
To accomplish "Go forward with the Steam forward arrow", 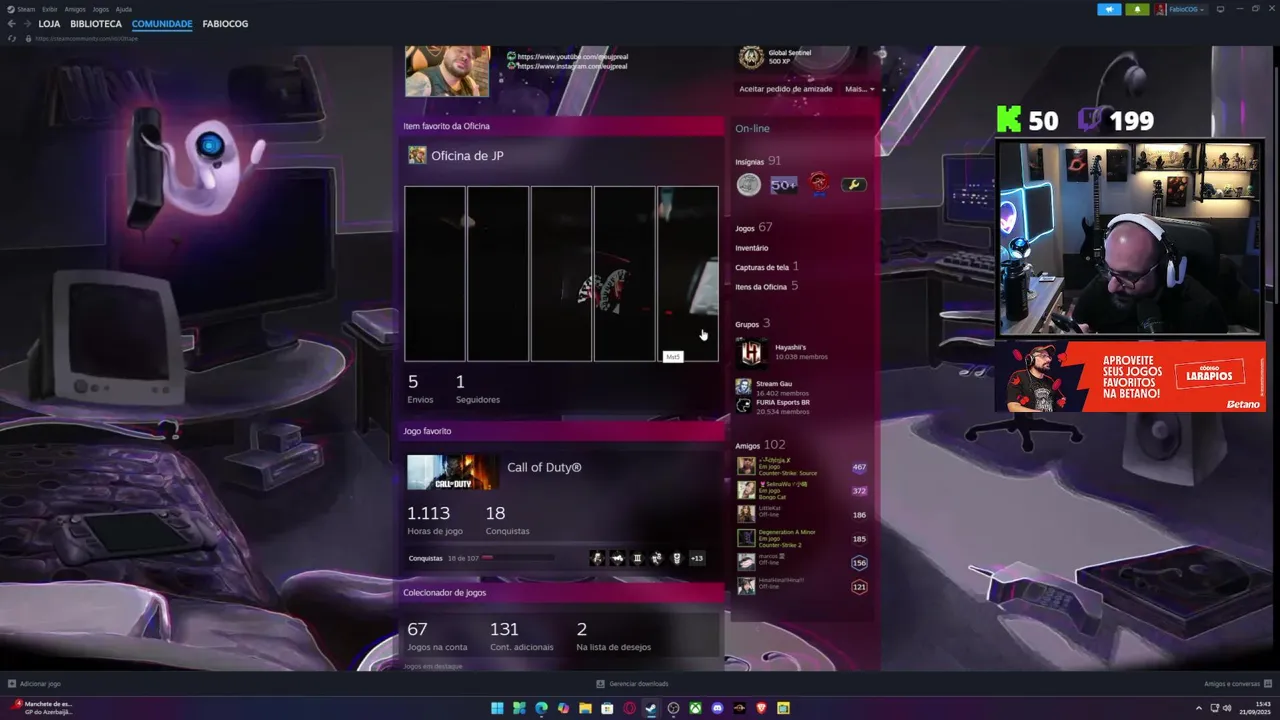I will click(26, 24).
